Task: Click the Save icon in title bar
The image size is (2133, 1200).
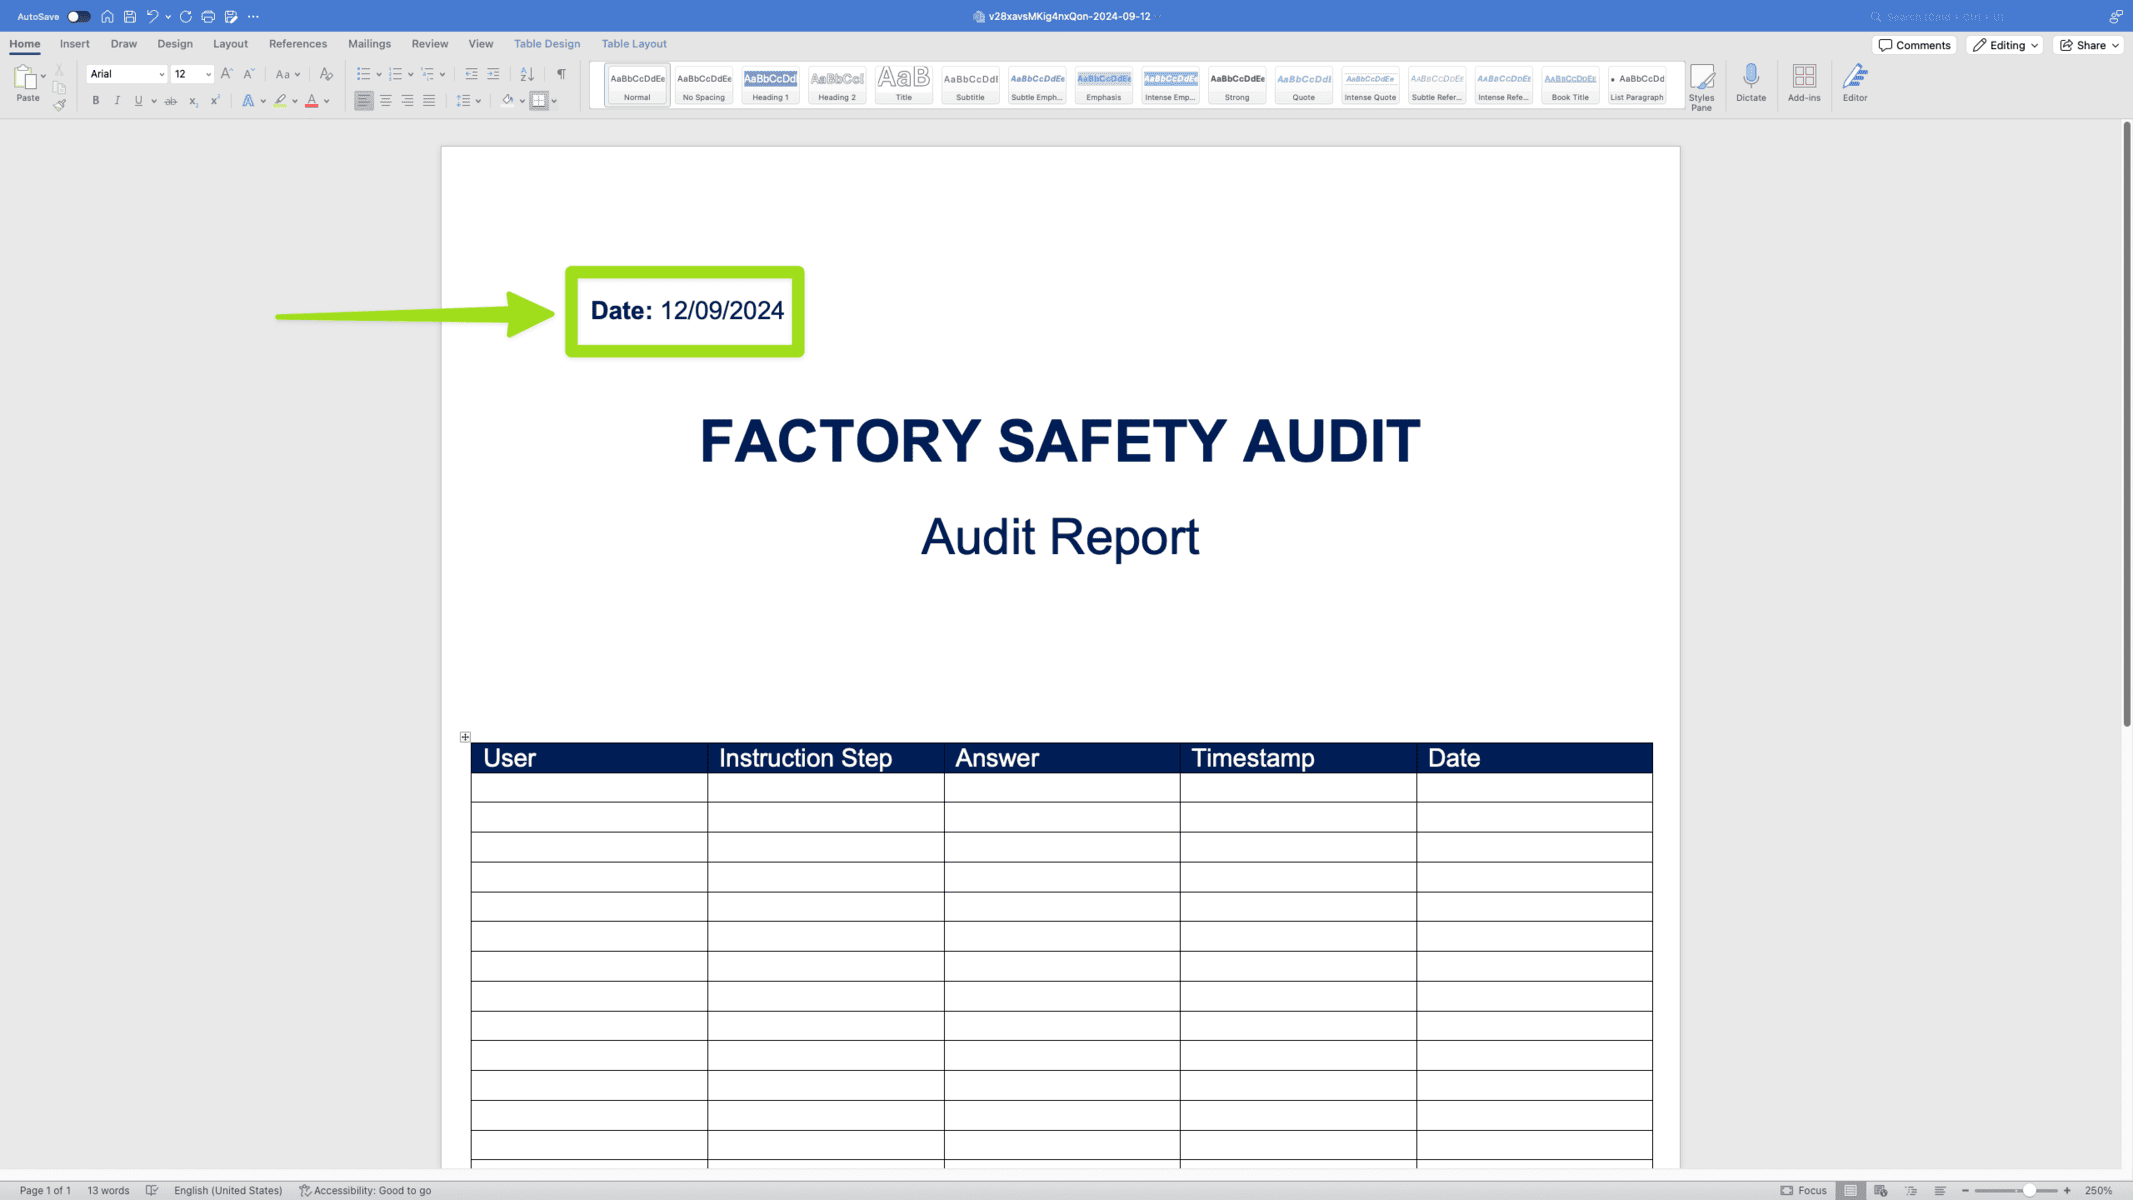Action: coord(130,17)
